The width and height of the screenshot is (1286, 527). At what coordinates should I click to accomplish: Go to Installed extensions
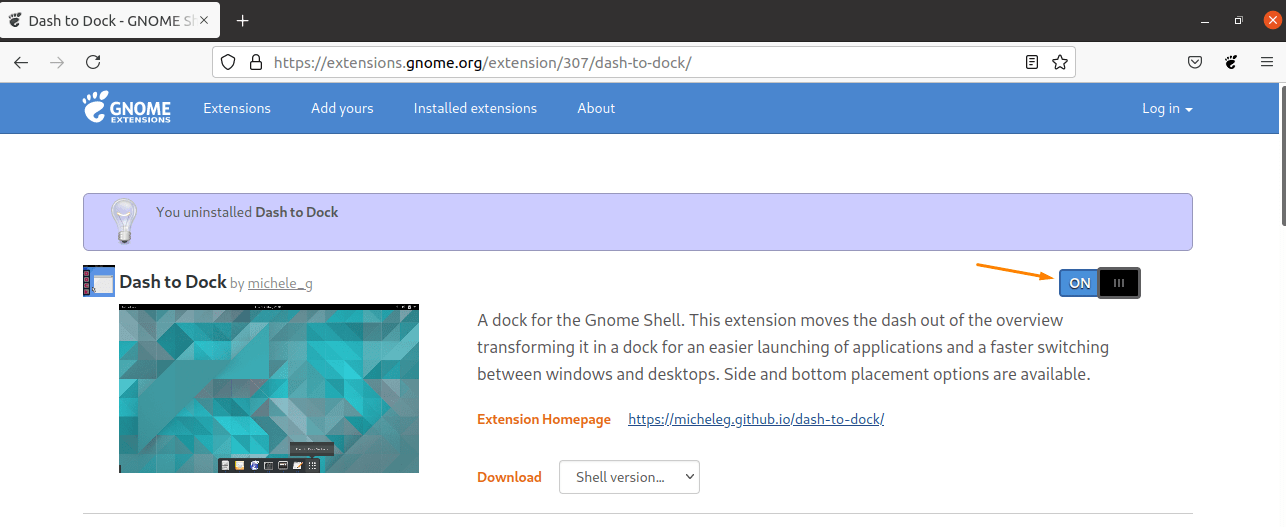[475, 108]
